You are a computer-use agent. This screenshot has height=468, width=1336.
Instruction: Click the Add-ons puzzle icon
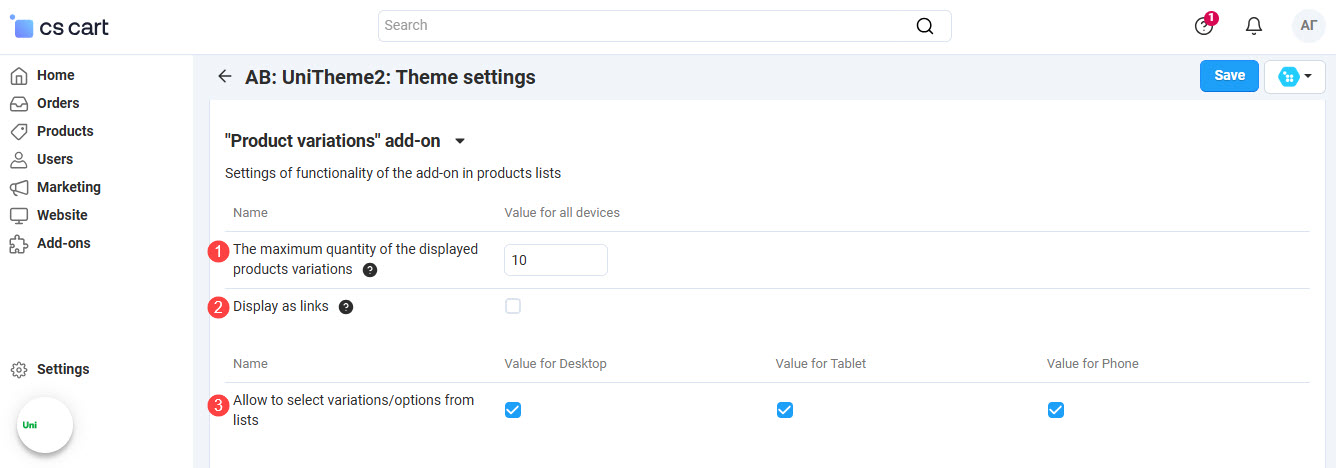pos(18,243)
